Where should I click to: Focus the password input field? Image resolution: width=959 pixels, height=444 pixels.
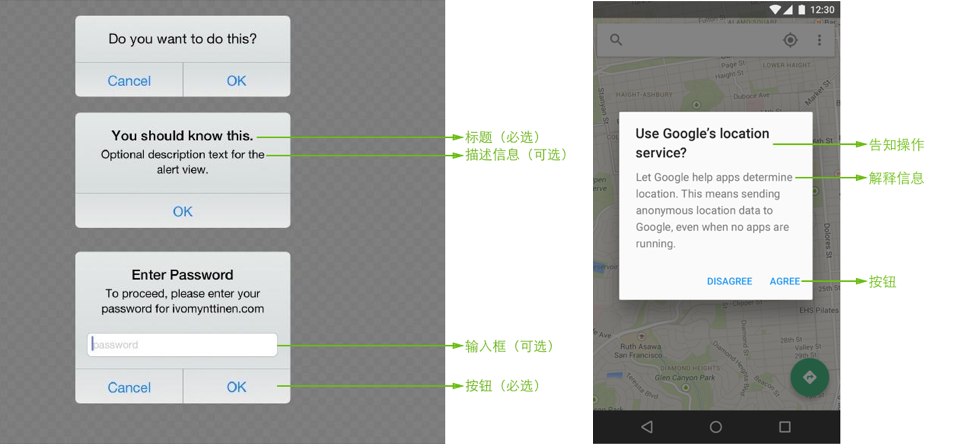tap(182, 345)
